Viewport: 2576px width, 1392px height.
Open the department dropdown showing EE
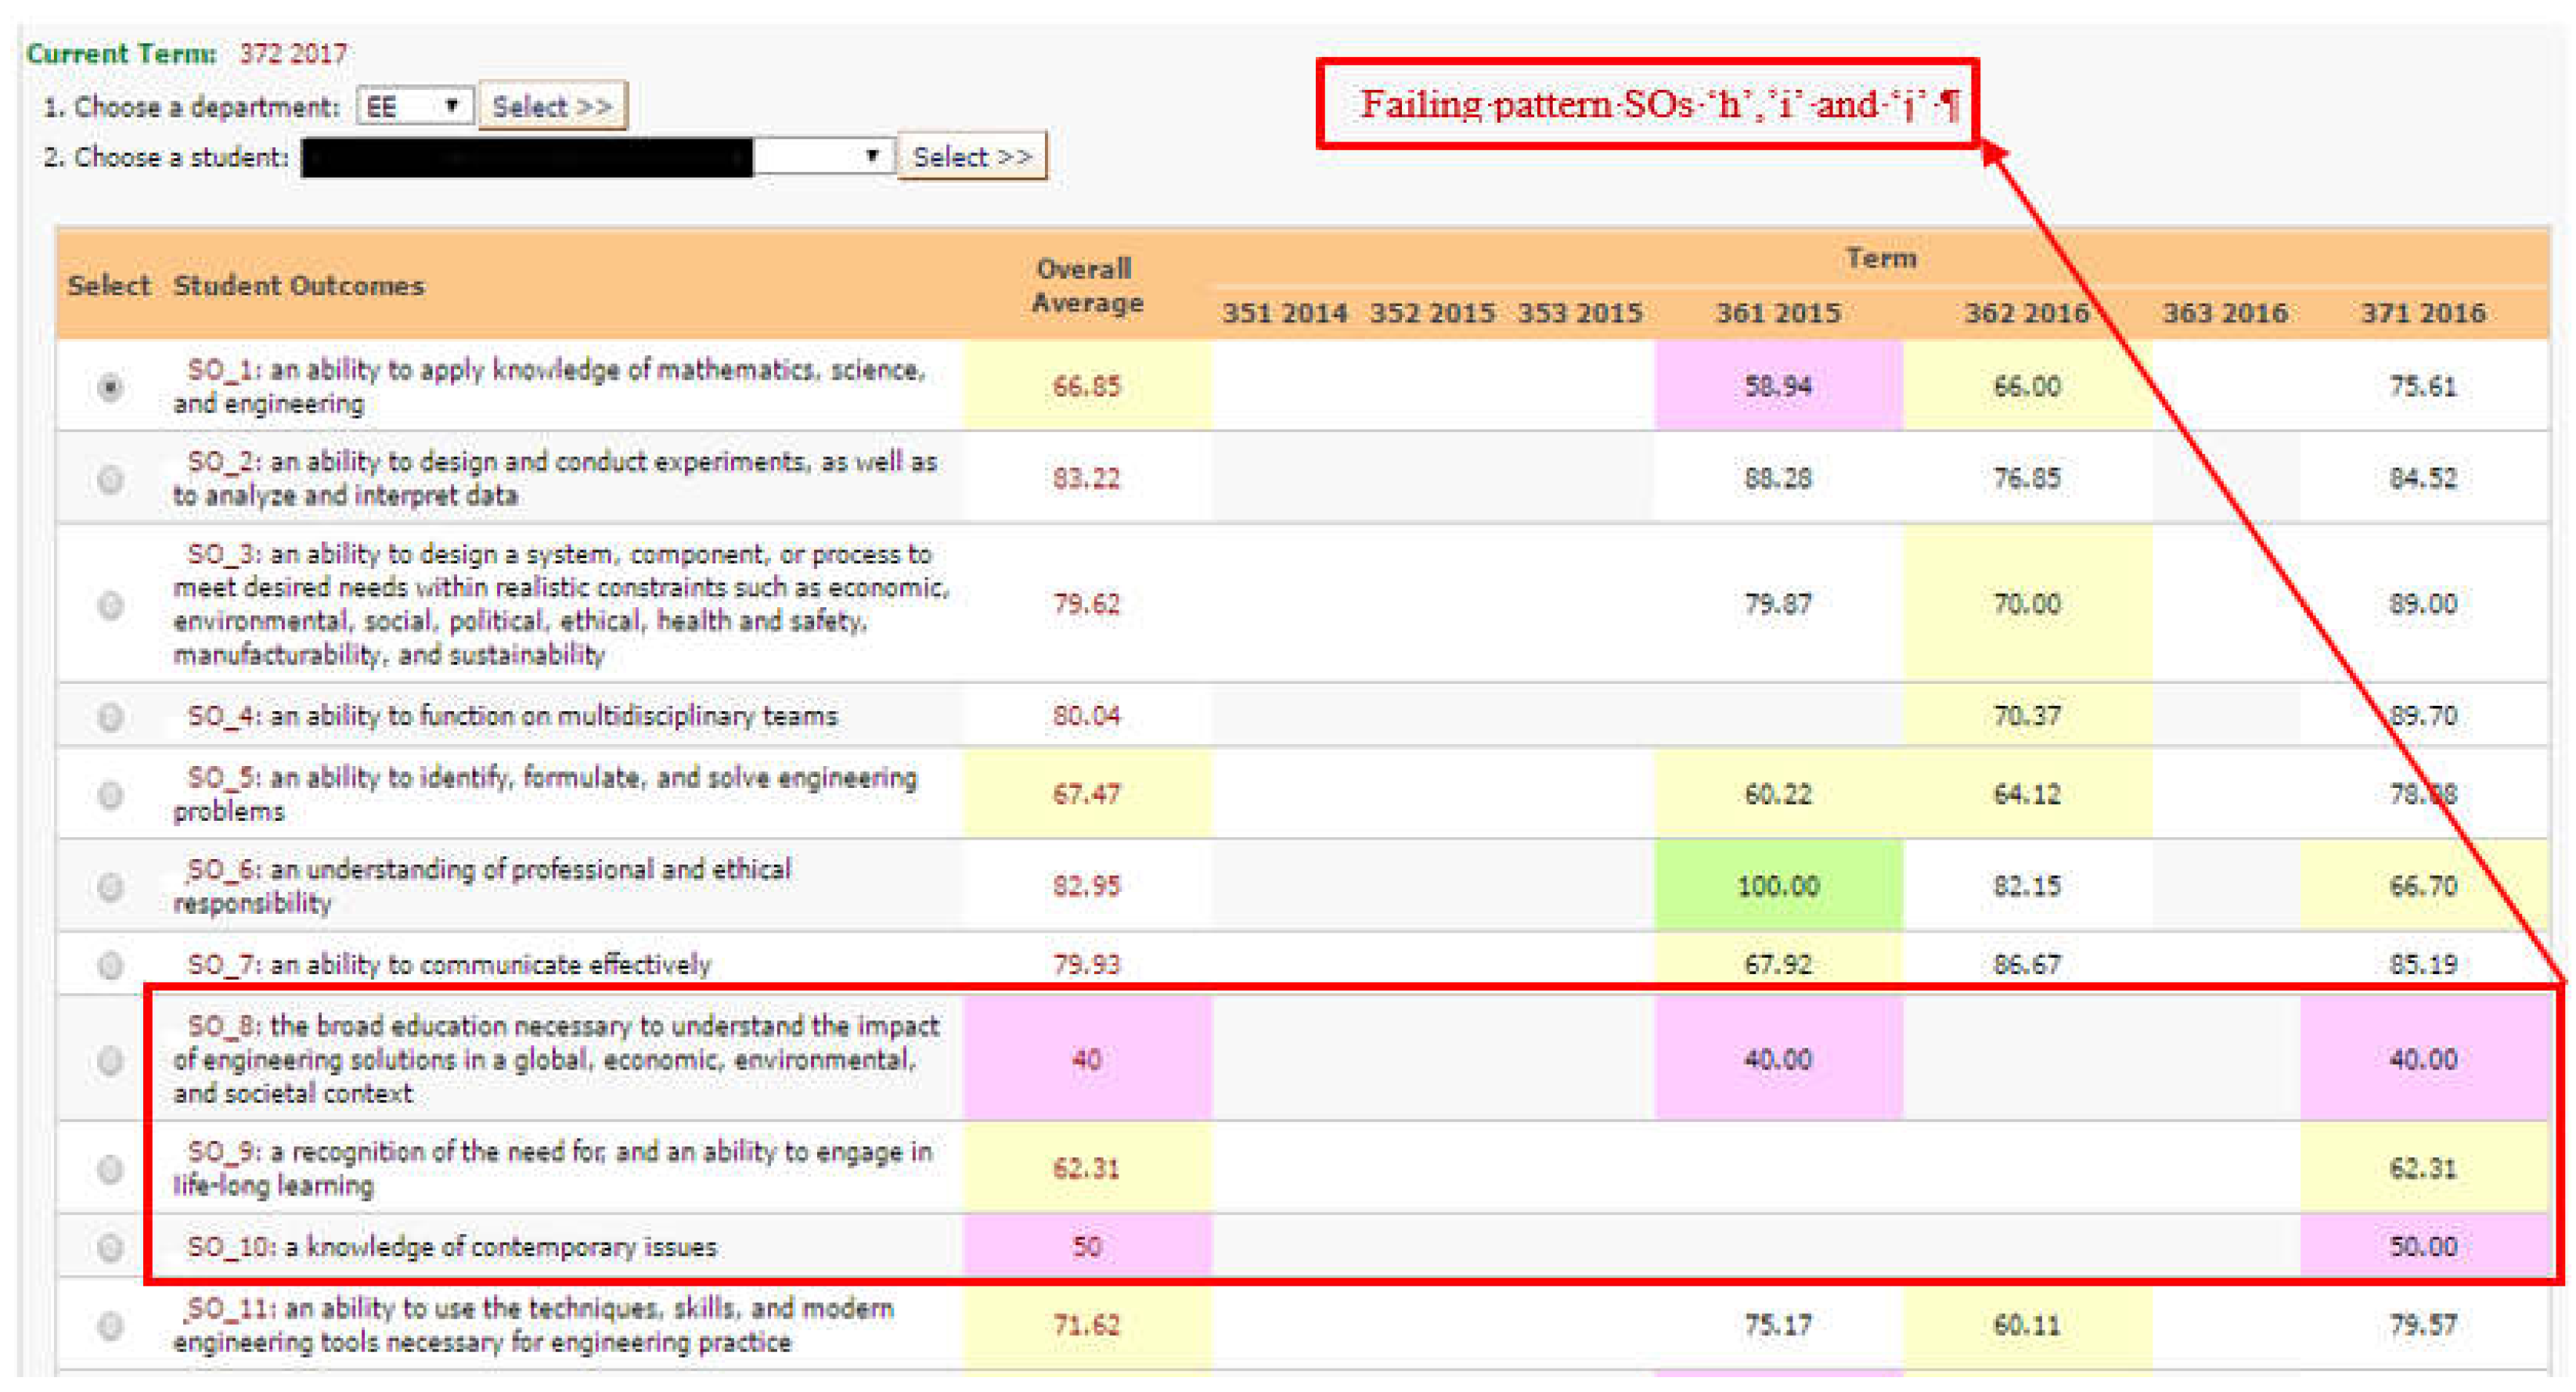(x=414, y=105)
